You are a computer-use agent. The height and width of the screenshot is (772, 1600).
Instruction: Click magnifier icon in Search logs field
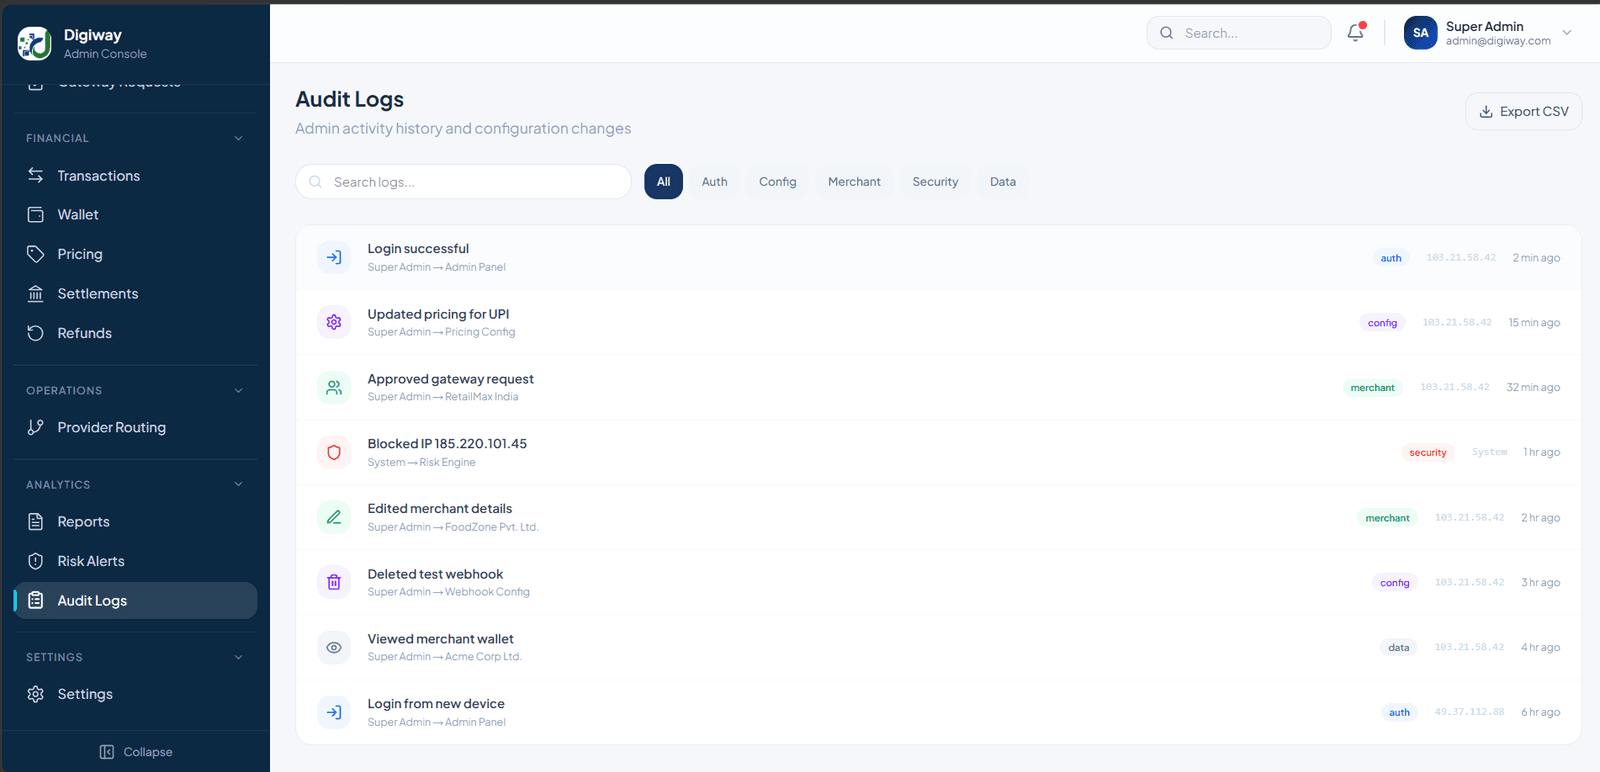point(316,182)
